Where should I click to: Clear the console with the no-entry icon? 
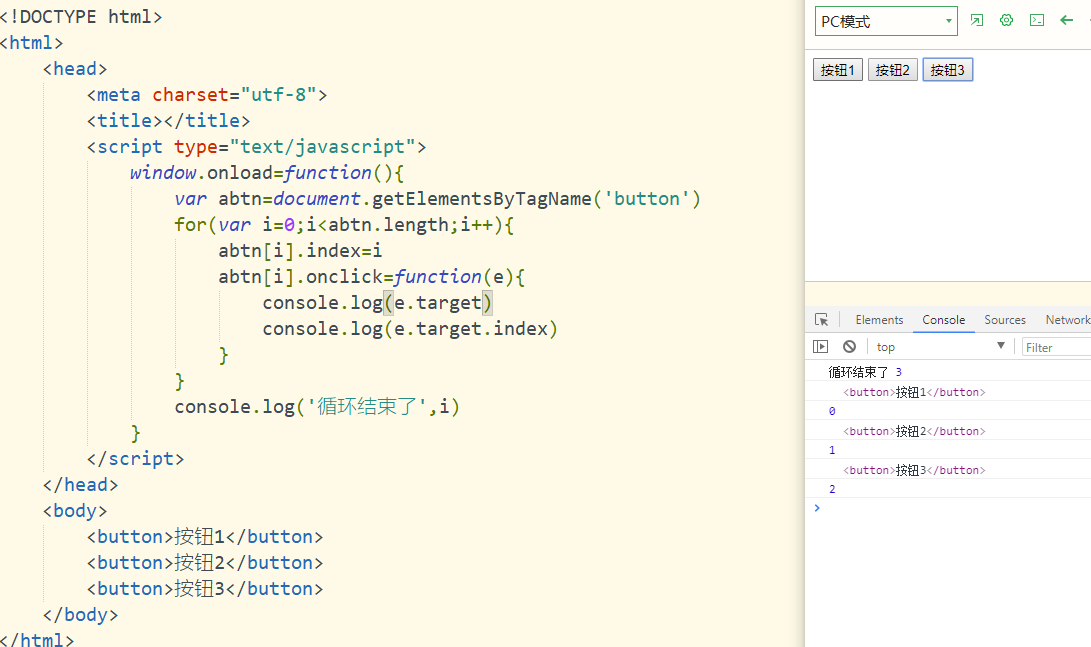pyautogui.click(x=849, y=346)
